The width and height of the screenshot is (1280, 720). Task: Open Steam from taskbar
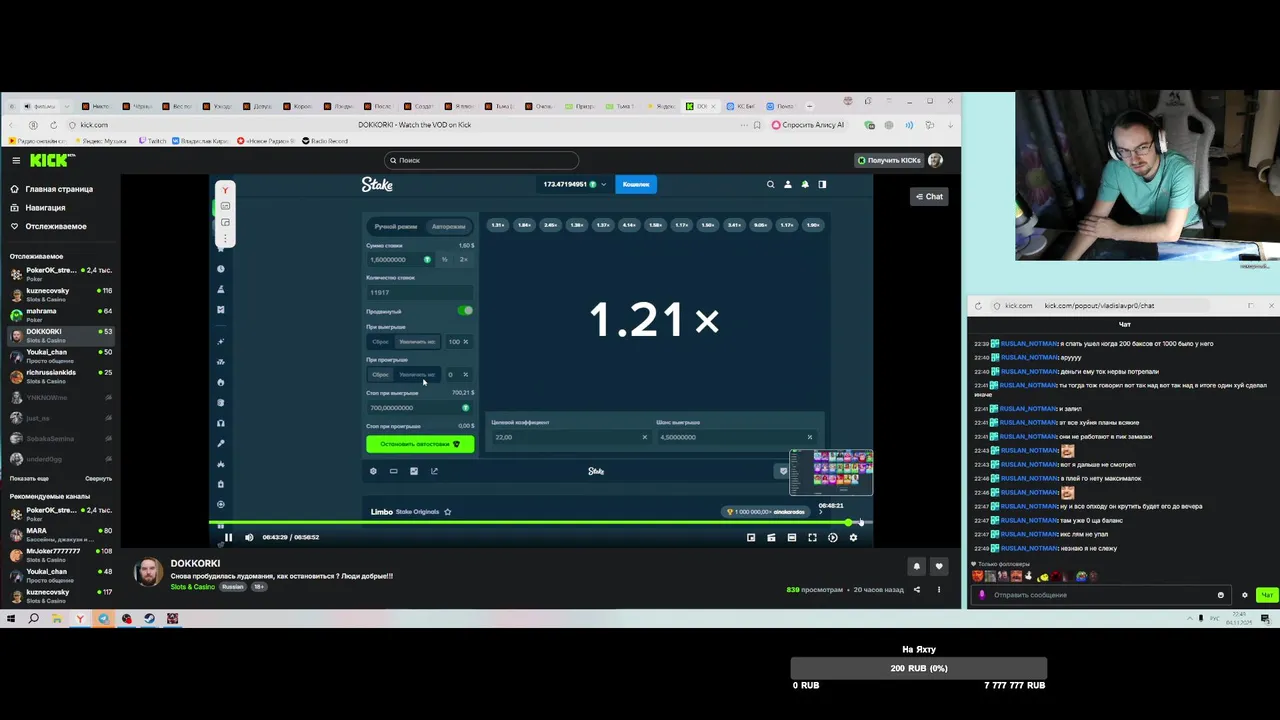[149, 619]
